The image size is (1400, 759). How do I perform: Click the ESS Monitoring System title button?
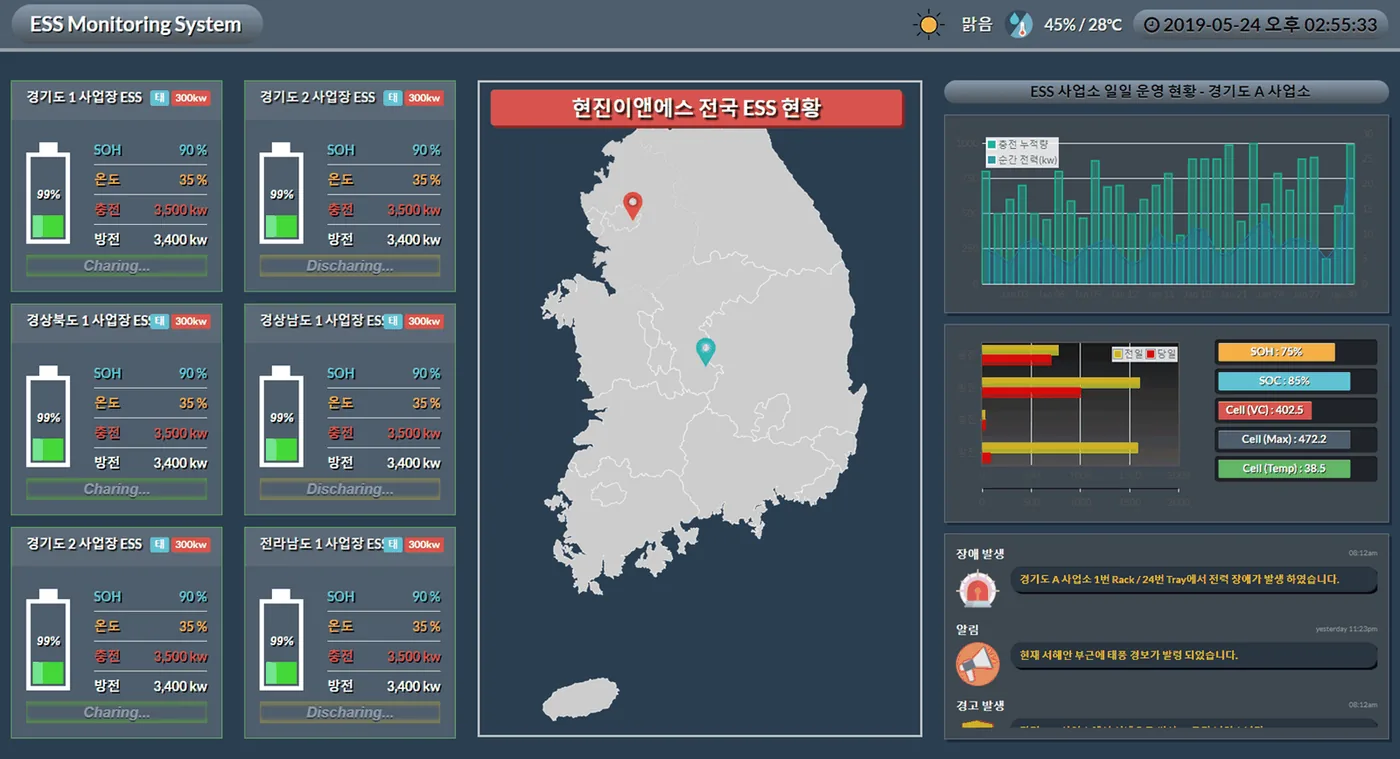point(136,25)
